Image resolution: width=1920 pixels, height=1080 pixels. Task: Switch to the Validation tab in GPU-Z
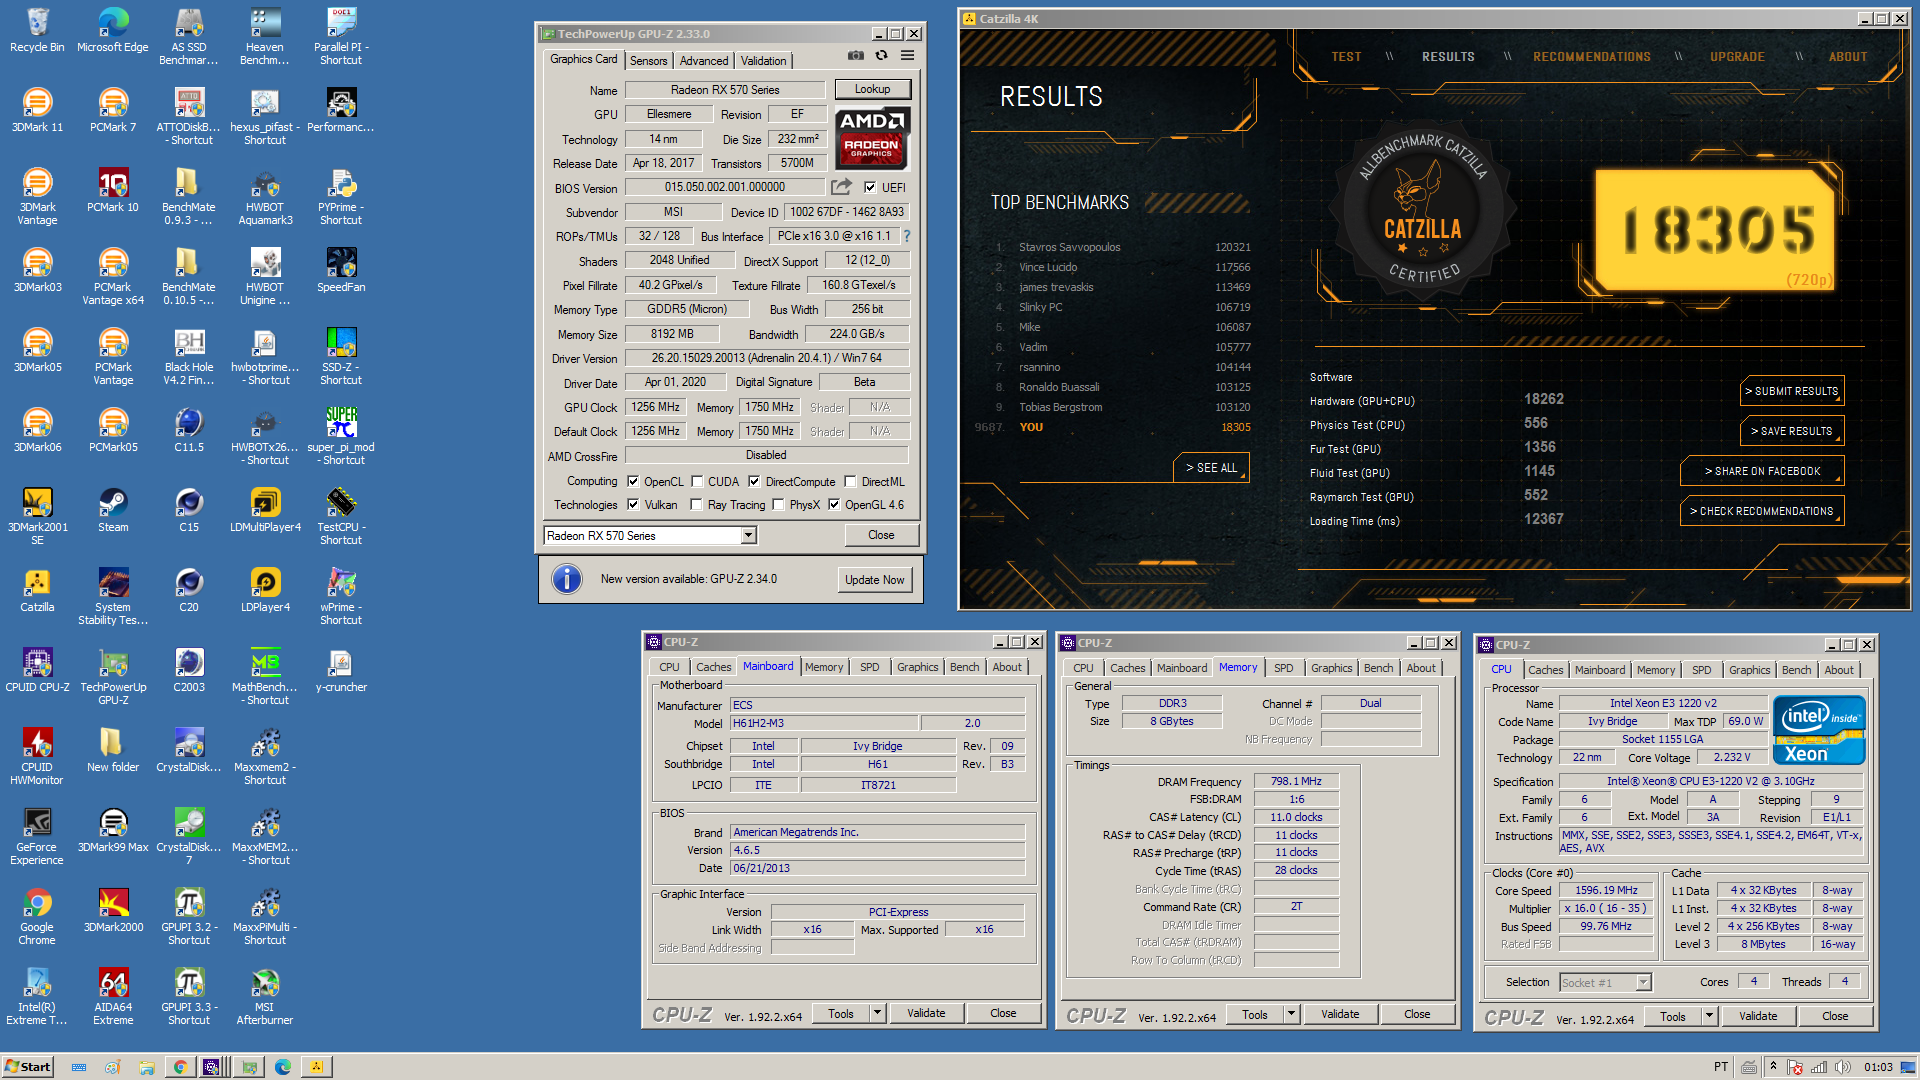(763, 61)
